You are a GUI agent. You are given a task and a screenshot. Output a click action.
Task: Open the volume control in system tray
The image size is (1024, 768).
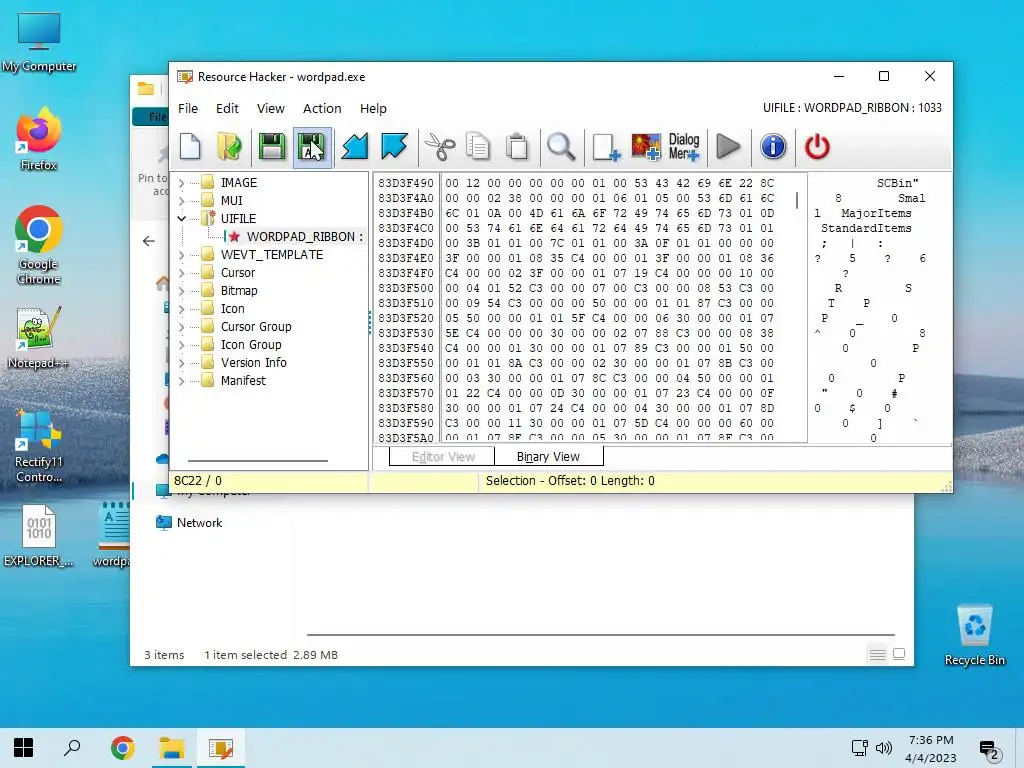[x=884, y=748]
